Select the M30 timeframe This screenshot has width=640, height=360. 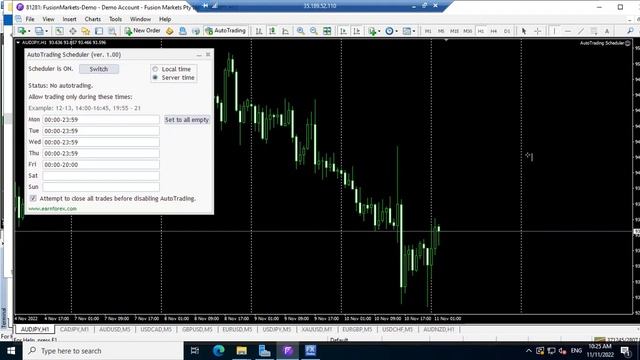(467, 31)
